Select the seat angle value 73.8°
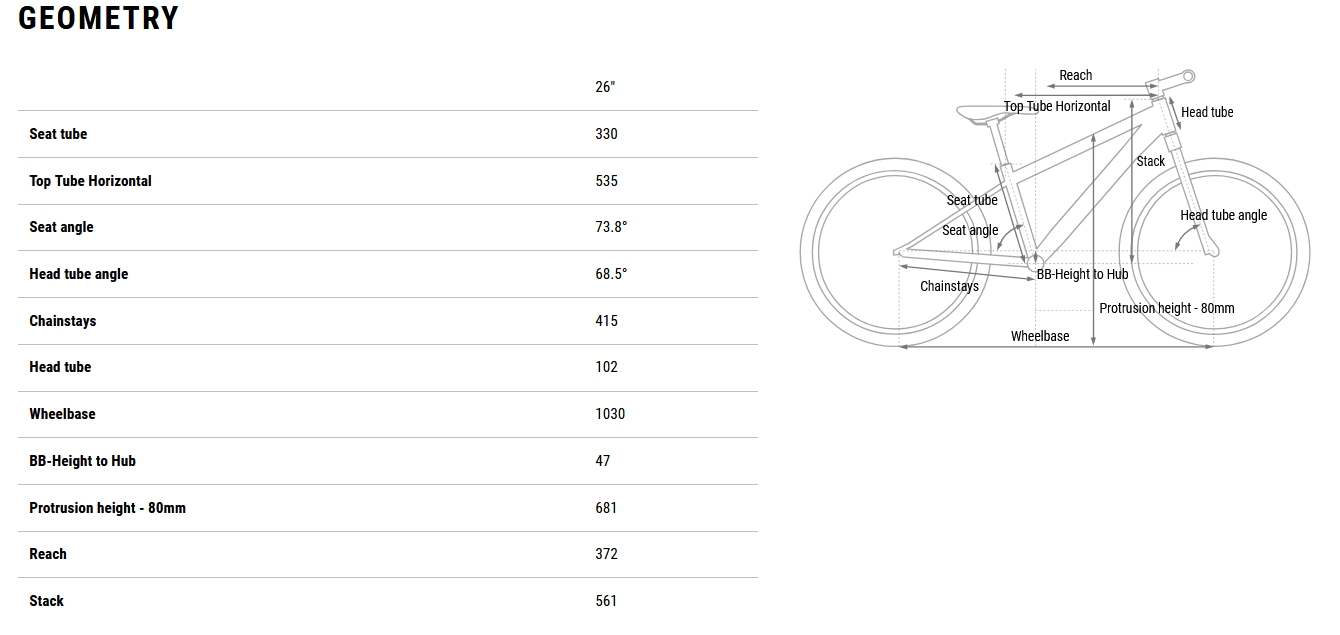Image resolution: width=1340 pixels, height=635 pixels. click(611, 227)
